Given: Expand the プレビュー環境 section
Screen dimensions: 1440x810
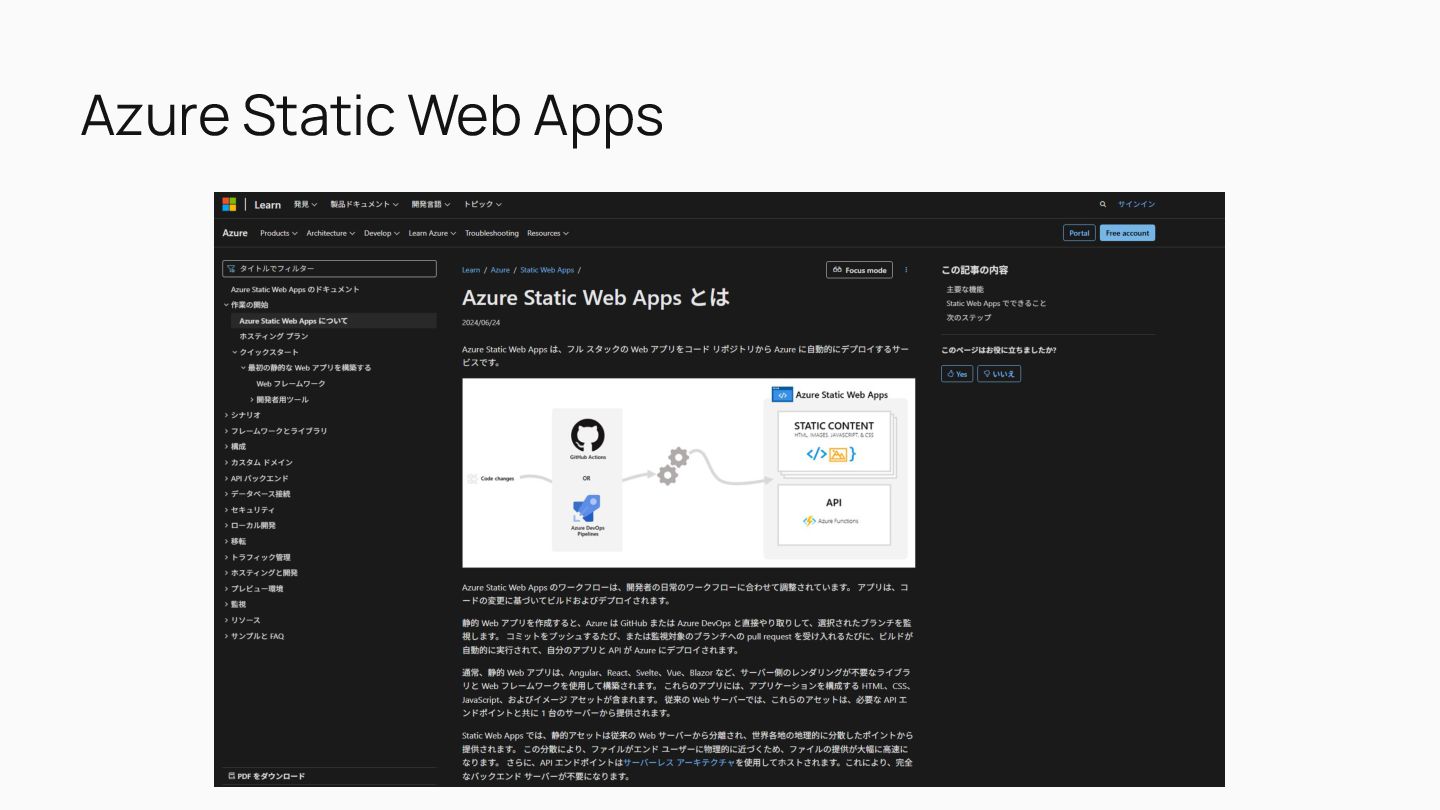Looking at the screenshot, I should 253,589.
